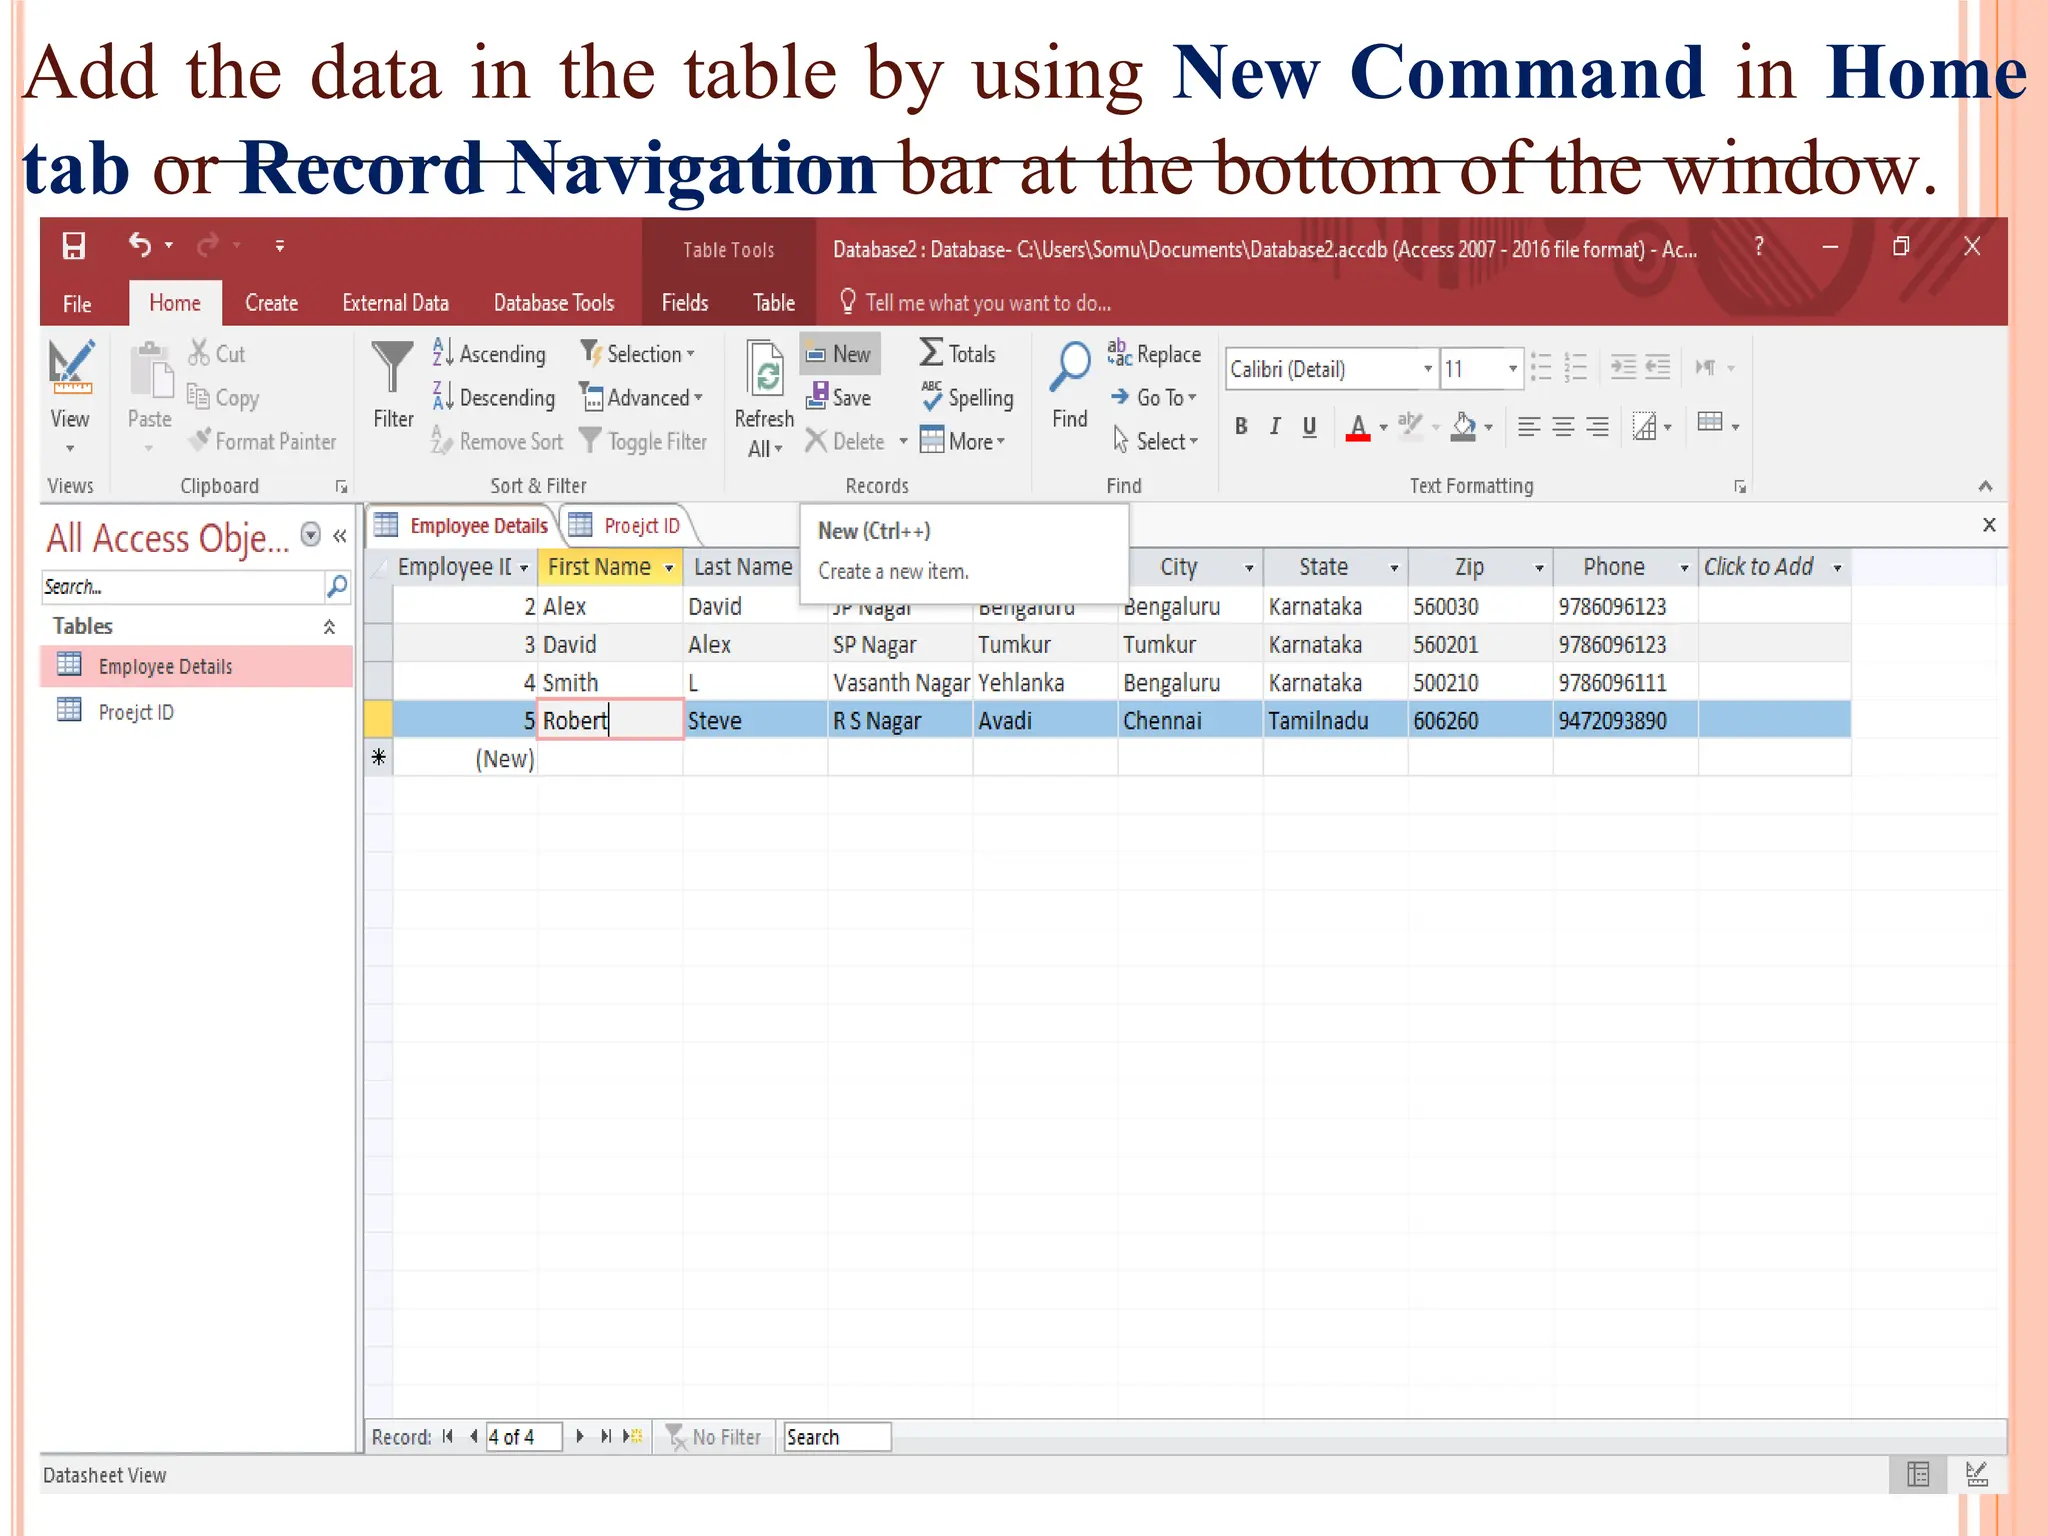This screenshot has height=1536, width=2048.
Task: Switch to External Data tab
Action: (395, 303)
